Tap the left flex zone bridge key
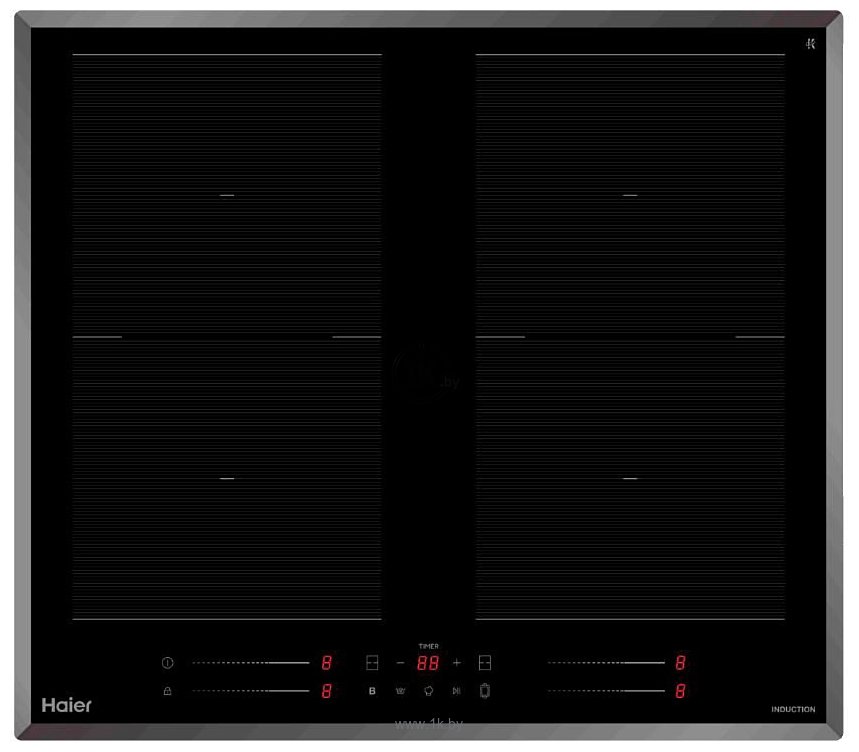 pyautogui.click(x=372, y=663)
